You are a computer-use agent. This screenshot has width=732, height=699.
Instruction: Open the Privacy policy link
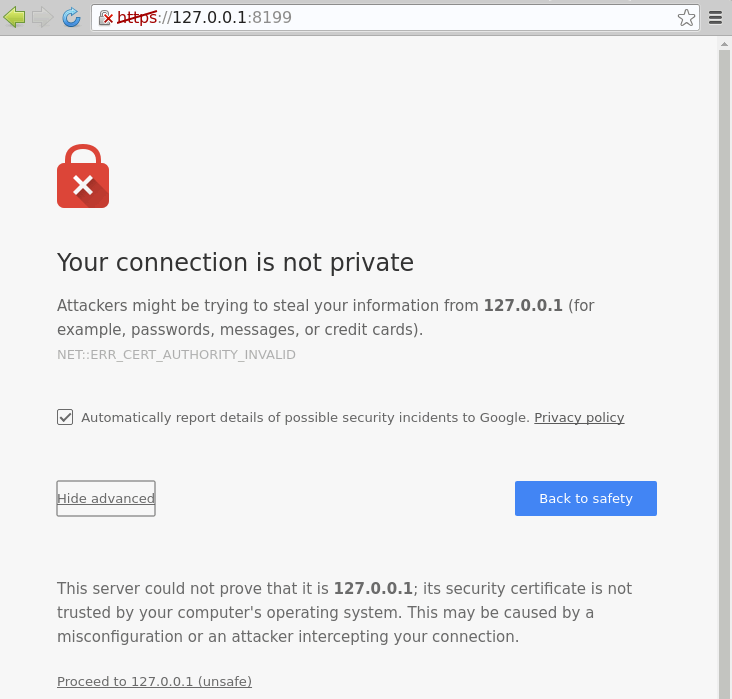coord(579,418)
